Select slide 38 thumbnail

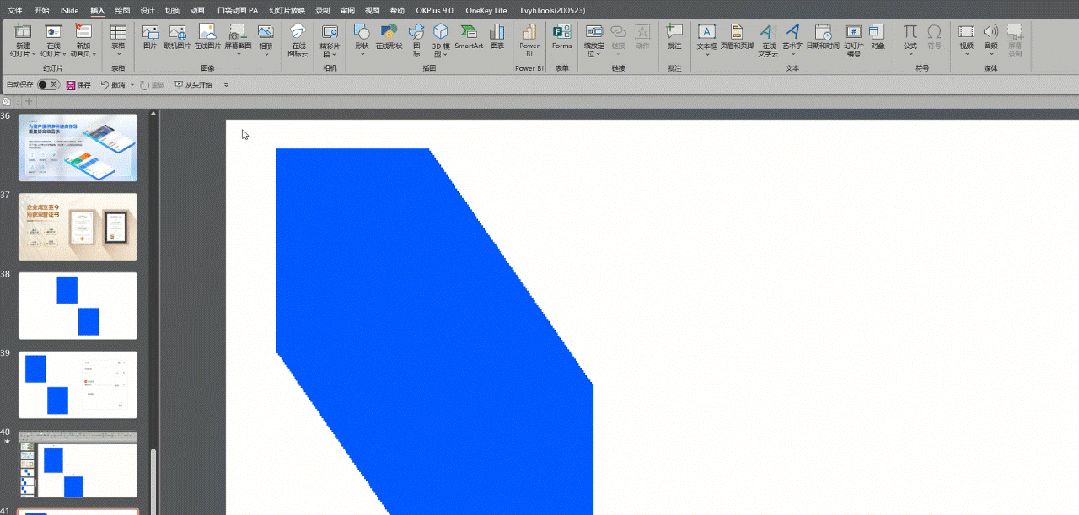pos(78,306)
